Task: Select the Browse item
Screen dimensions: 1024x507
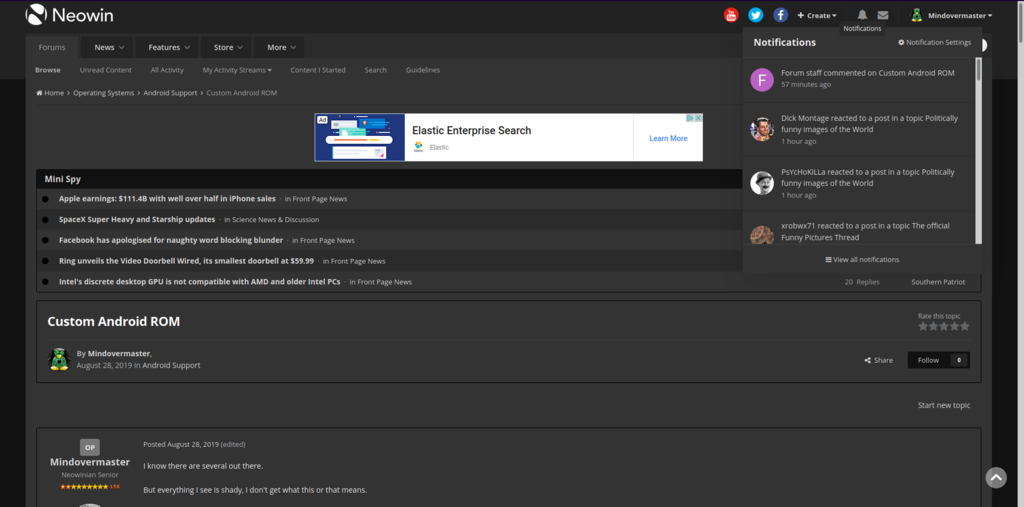Action: coord(48,70)
